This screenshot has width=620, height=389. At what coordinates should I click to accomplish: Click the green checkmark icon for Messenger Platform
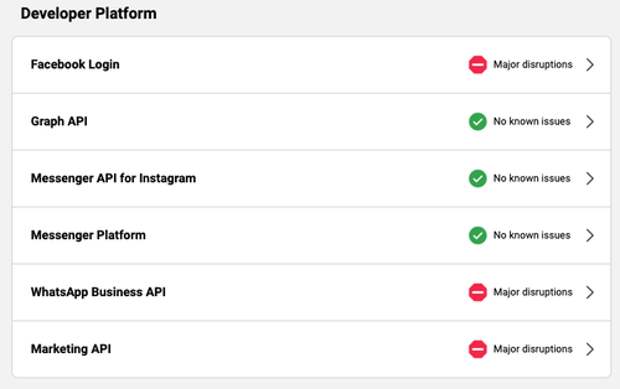[478, 235]
